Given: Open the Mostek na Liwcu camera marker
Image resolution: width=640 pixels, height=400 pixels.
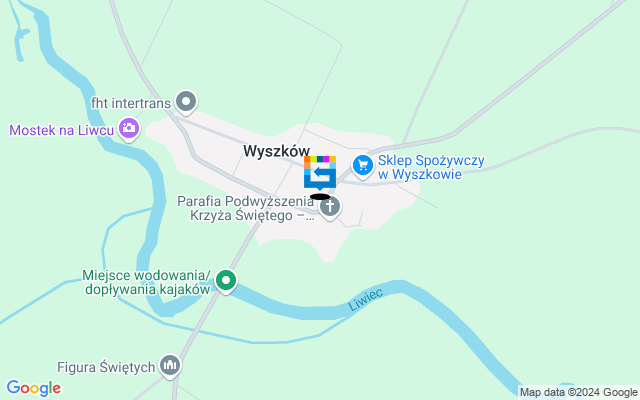Looking at the screenshot, I should pyautogui.click(x=129, y=129).
